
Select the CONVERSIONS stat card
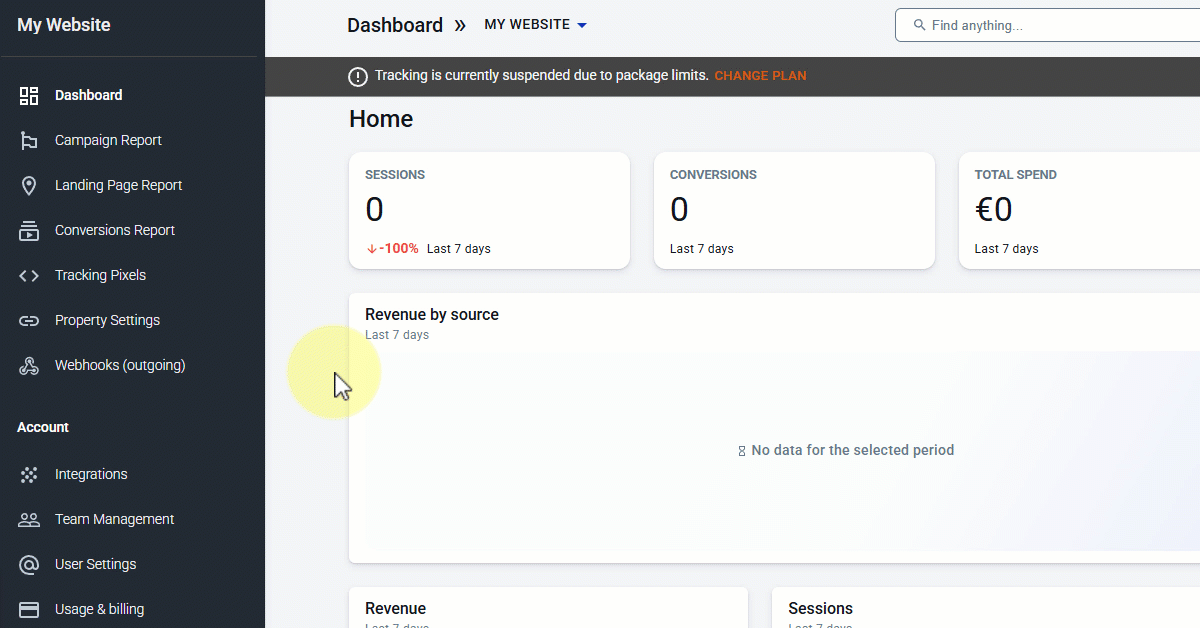pyautogui.click(x=794, y=210)
